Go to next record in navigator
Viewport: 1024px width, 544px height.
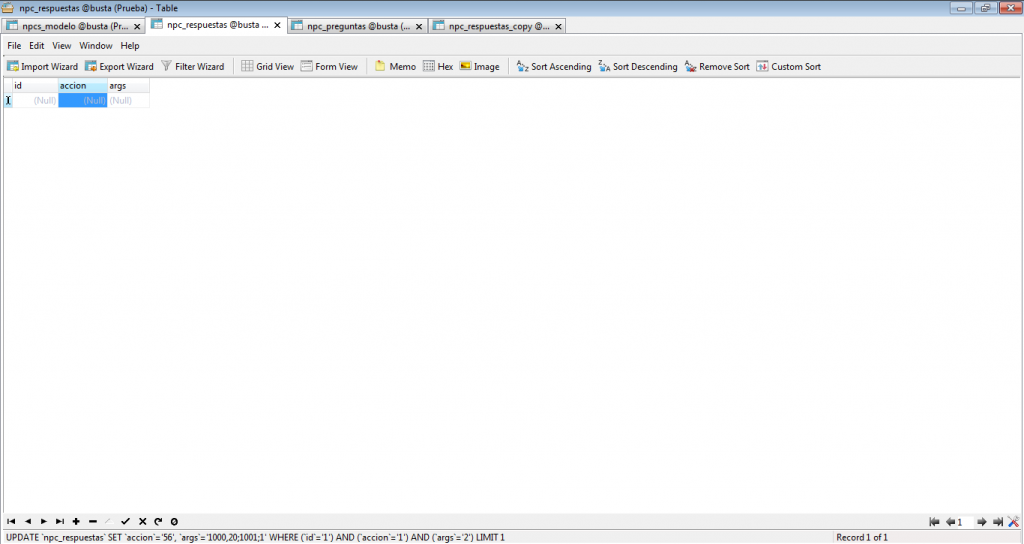(x=44, y=521)
